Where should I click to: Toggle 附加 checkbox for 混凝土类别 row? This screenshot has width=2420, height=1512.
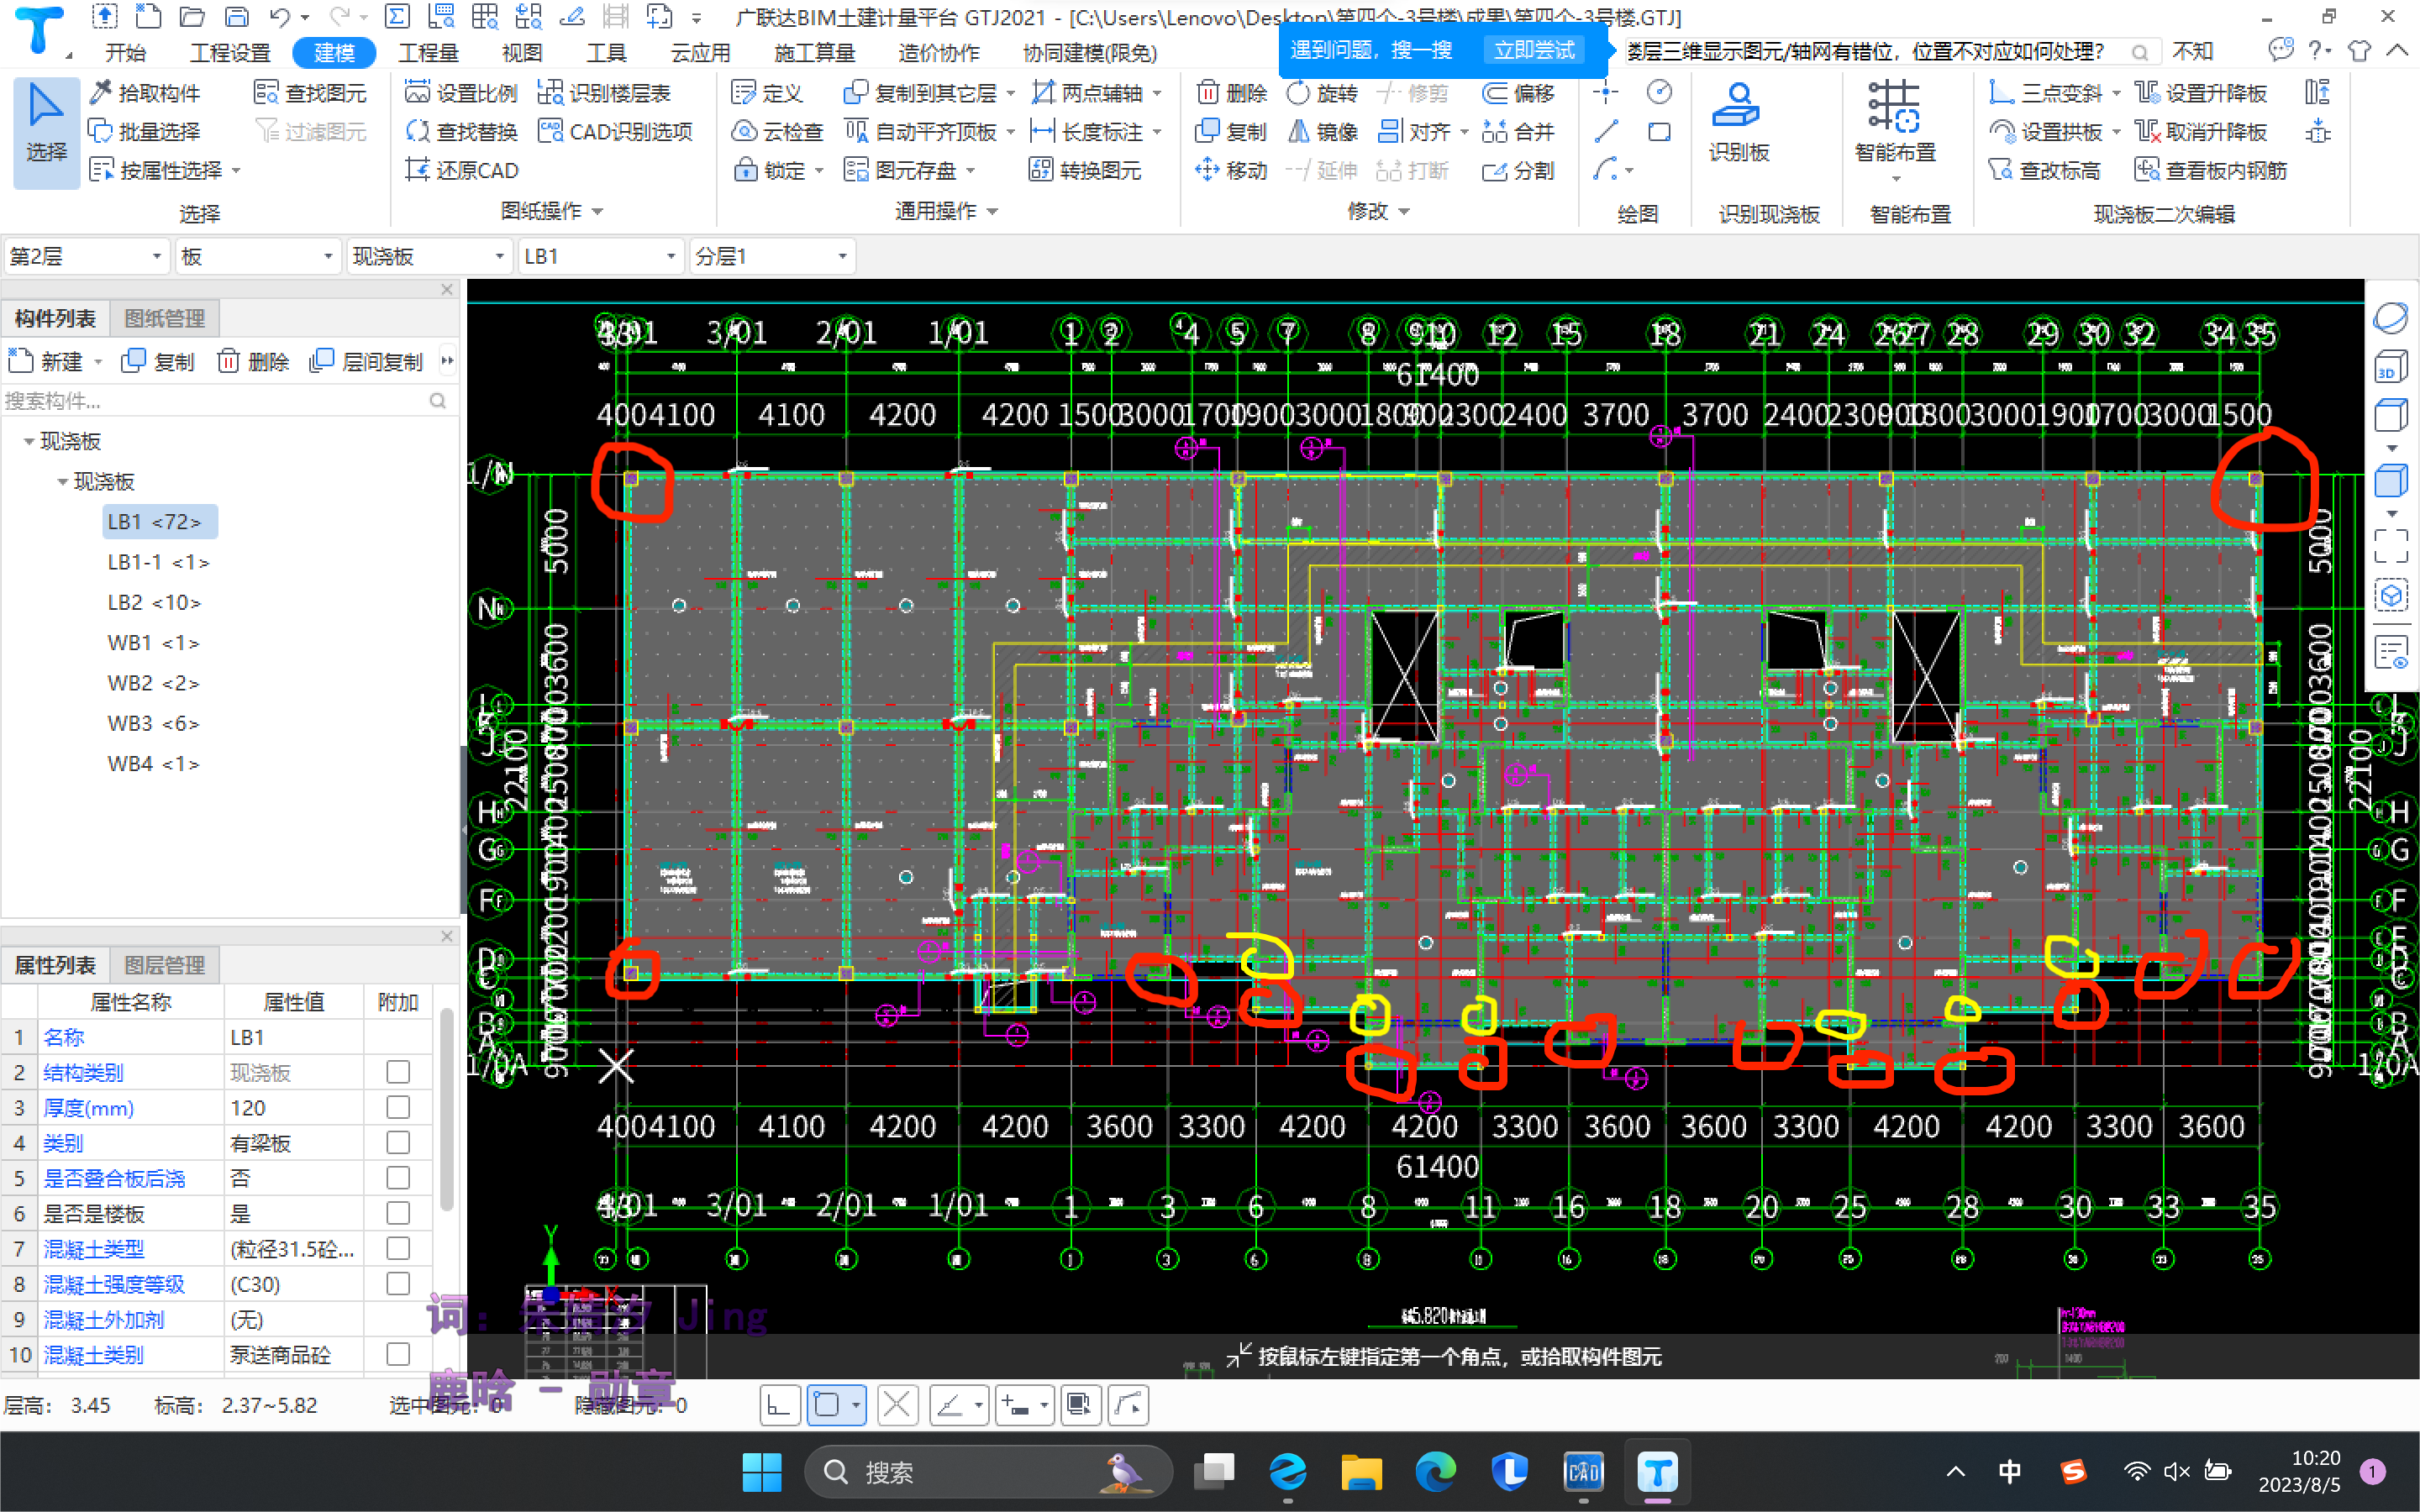398,1354
